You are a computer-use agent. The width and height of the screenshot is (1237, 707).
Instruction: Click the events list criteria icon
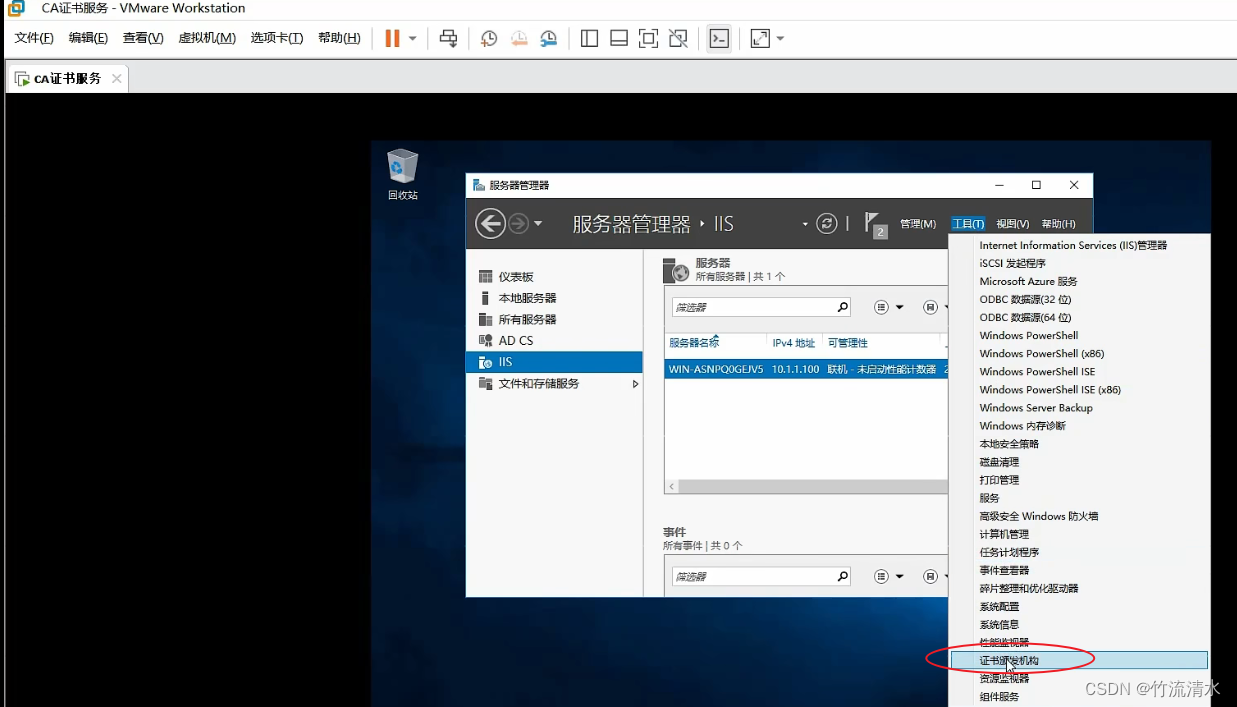click(x=882, y=577)
